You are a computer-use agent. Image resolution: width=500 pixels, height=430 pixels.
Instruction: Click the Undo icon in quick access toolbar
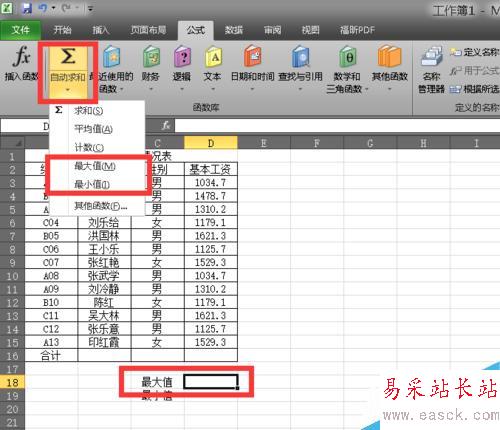42,8
